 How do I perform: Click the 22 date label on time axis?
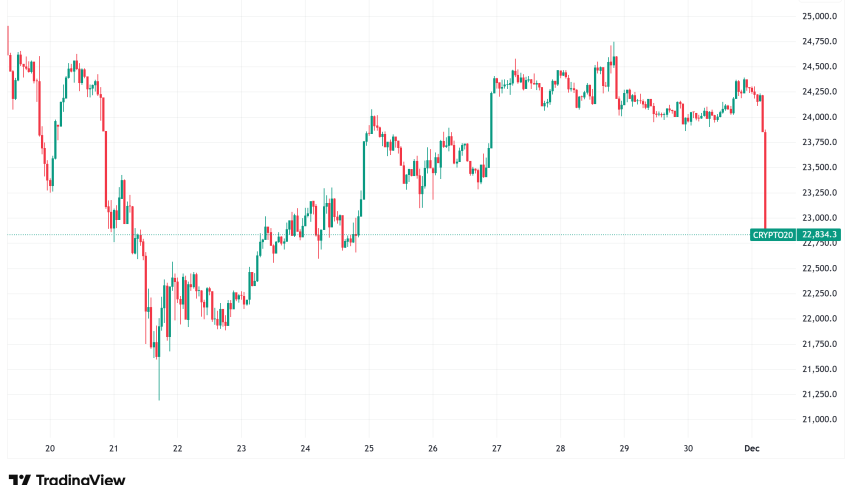click(177, 448)
